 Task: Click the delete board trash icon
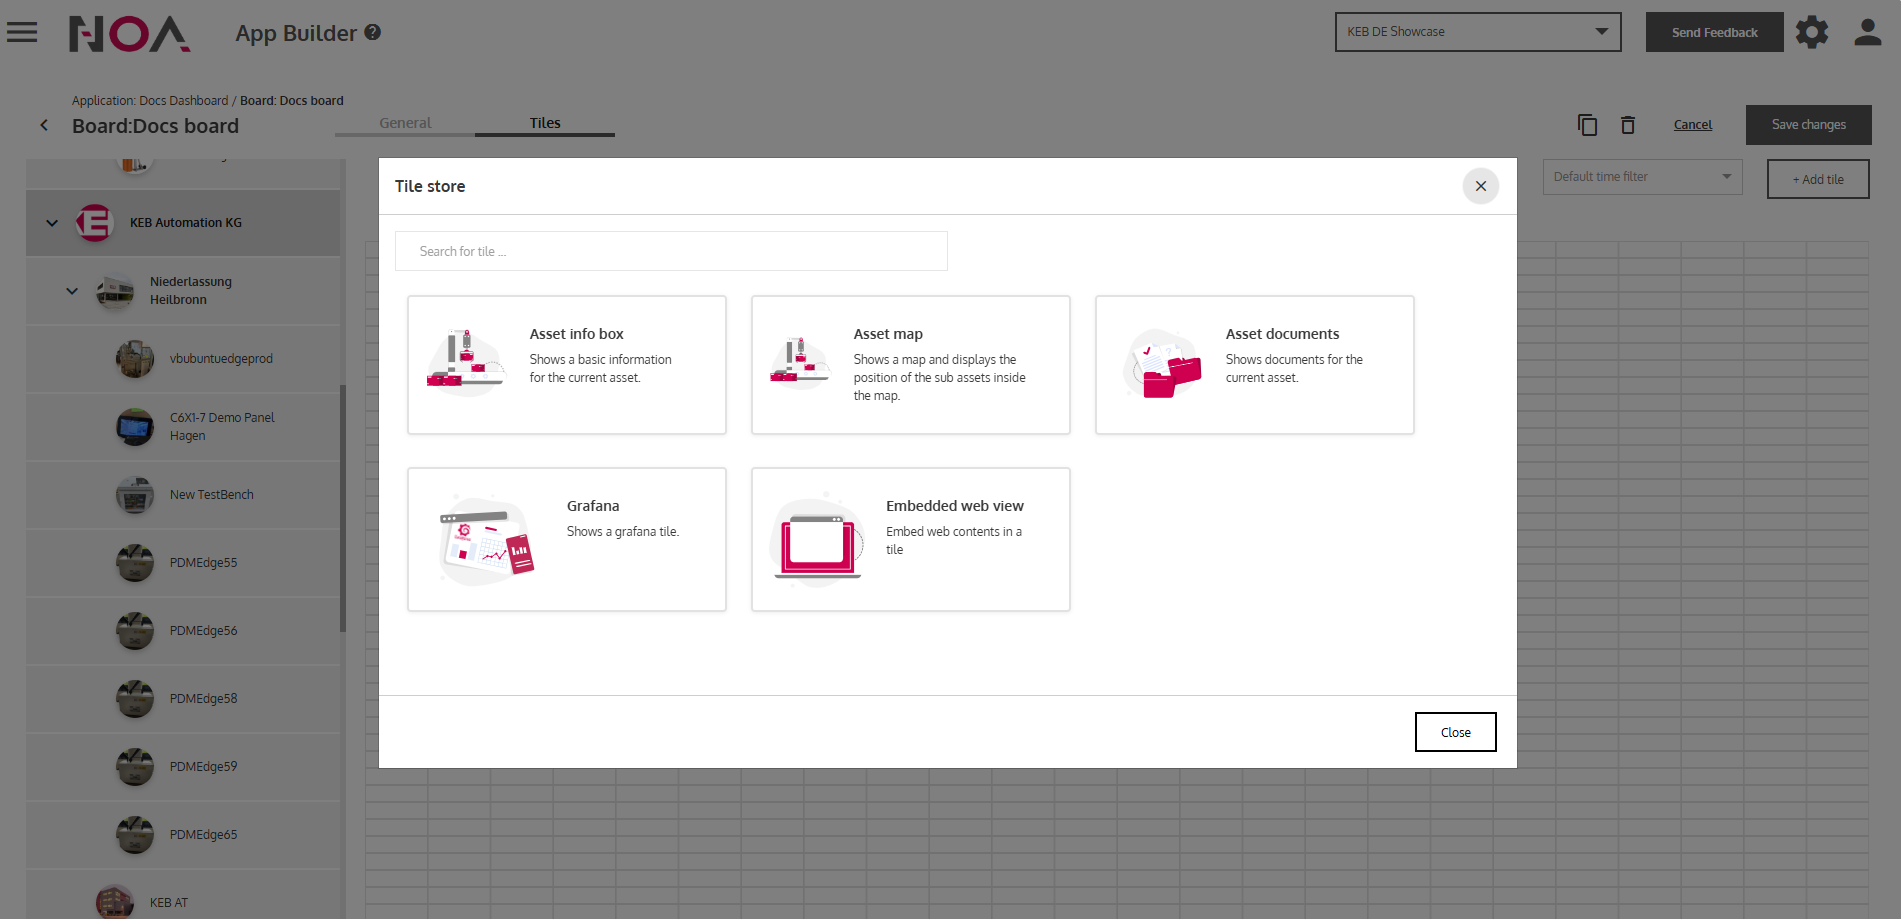(x=1628, y=125)
